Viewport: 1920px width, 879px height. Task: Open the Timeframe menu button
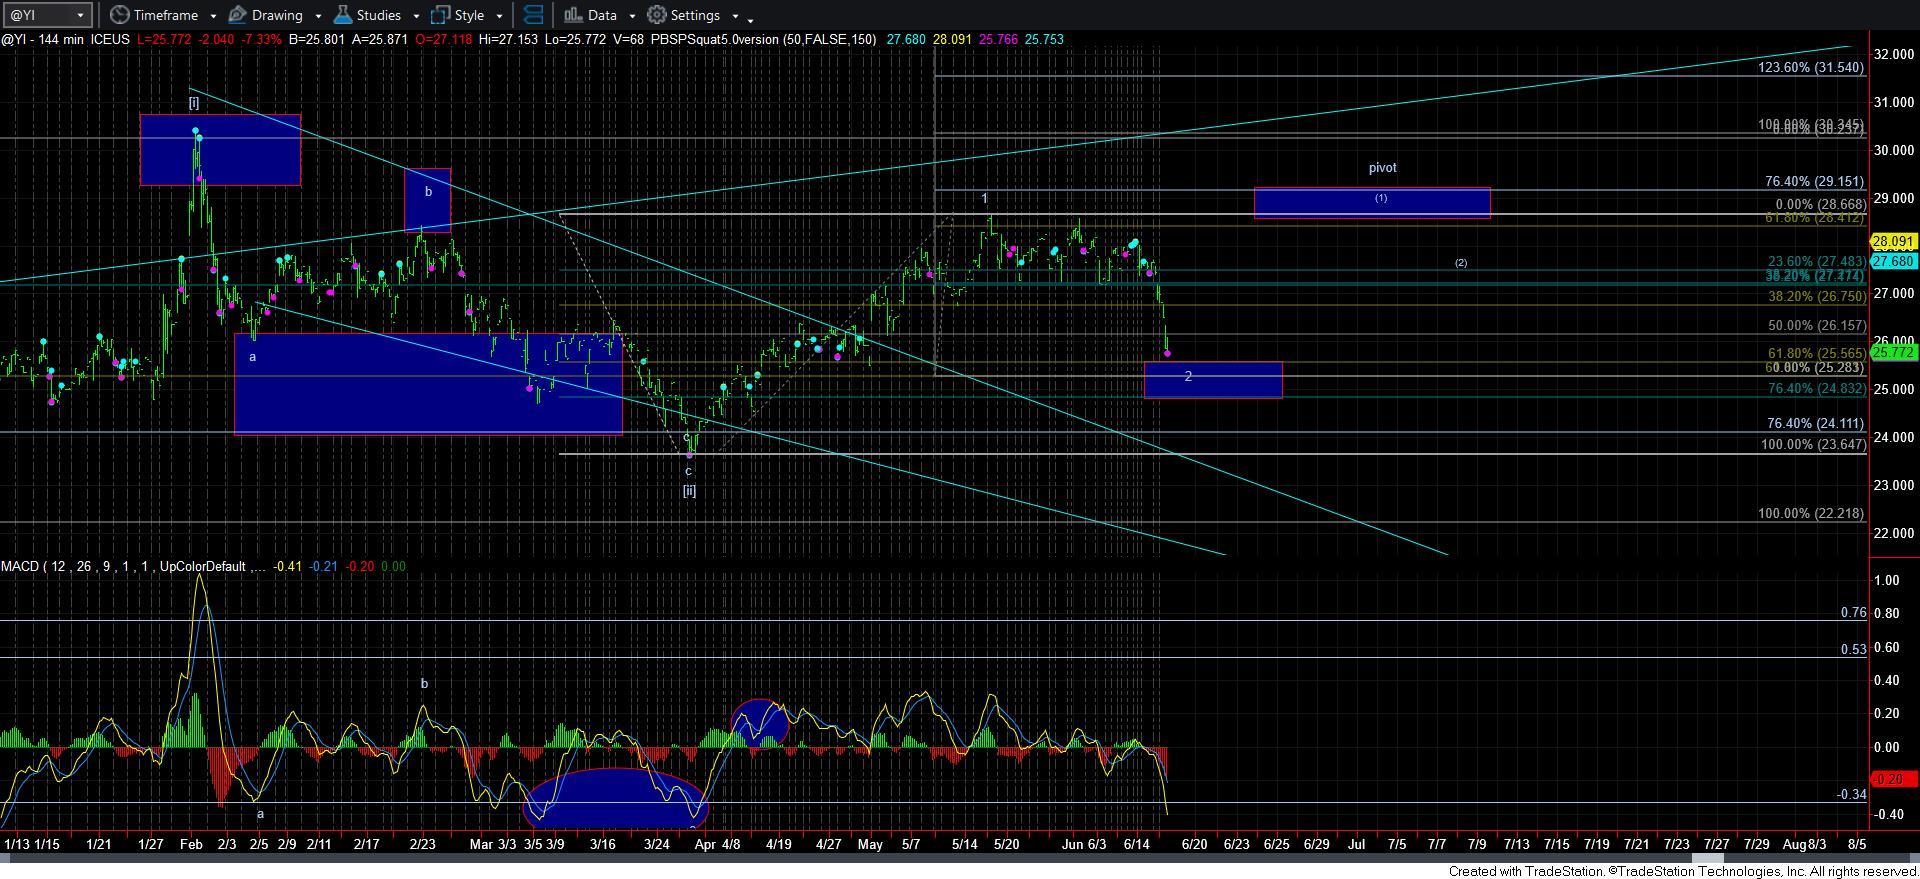[x=153, y=15]
